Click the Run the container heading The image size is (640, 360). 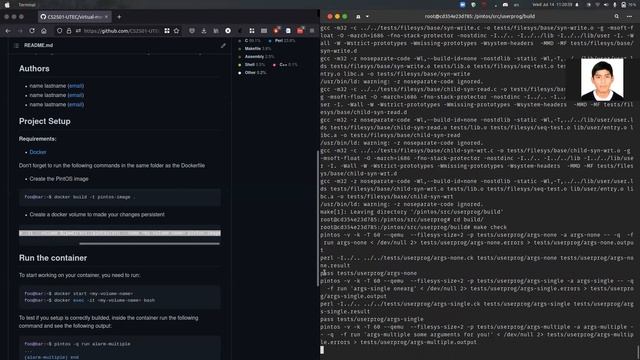53,258
